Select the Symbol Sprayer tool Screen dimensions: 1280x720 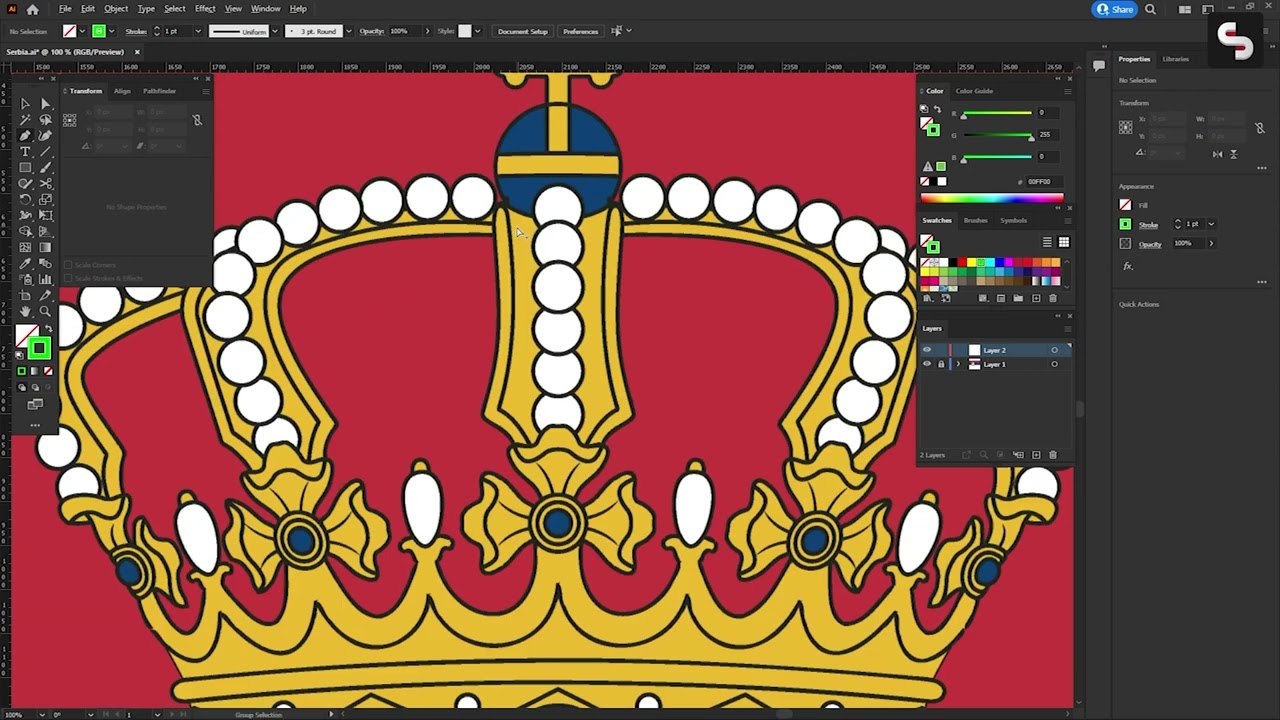point(25,280)
